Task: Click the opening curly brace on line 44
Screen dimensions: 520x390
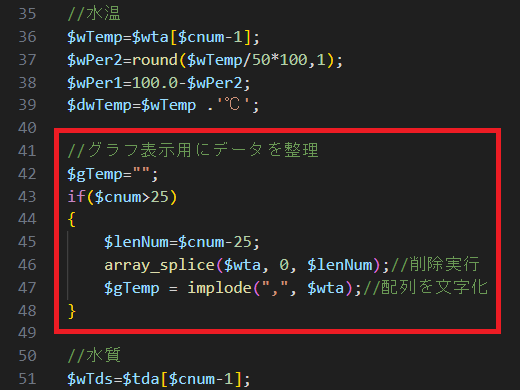Action: click(71, 219)
